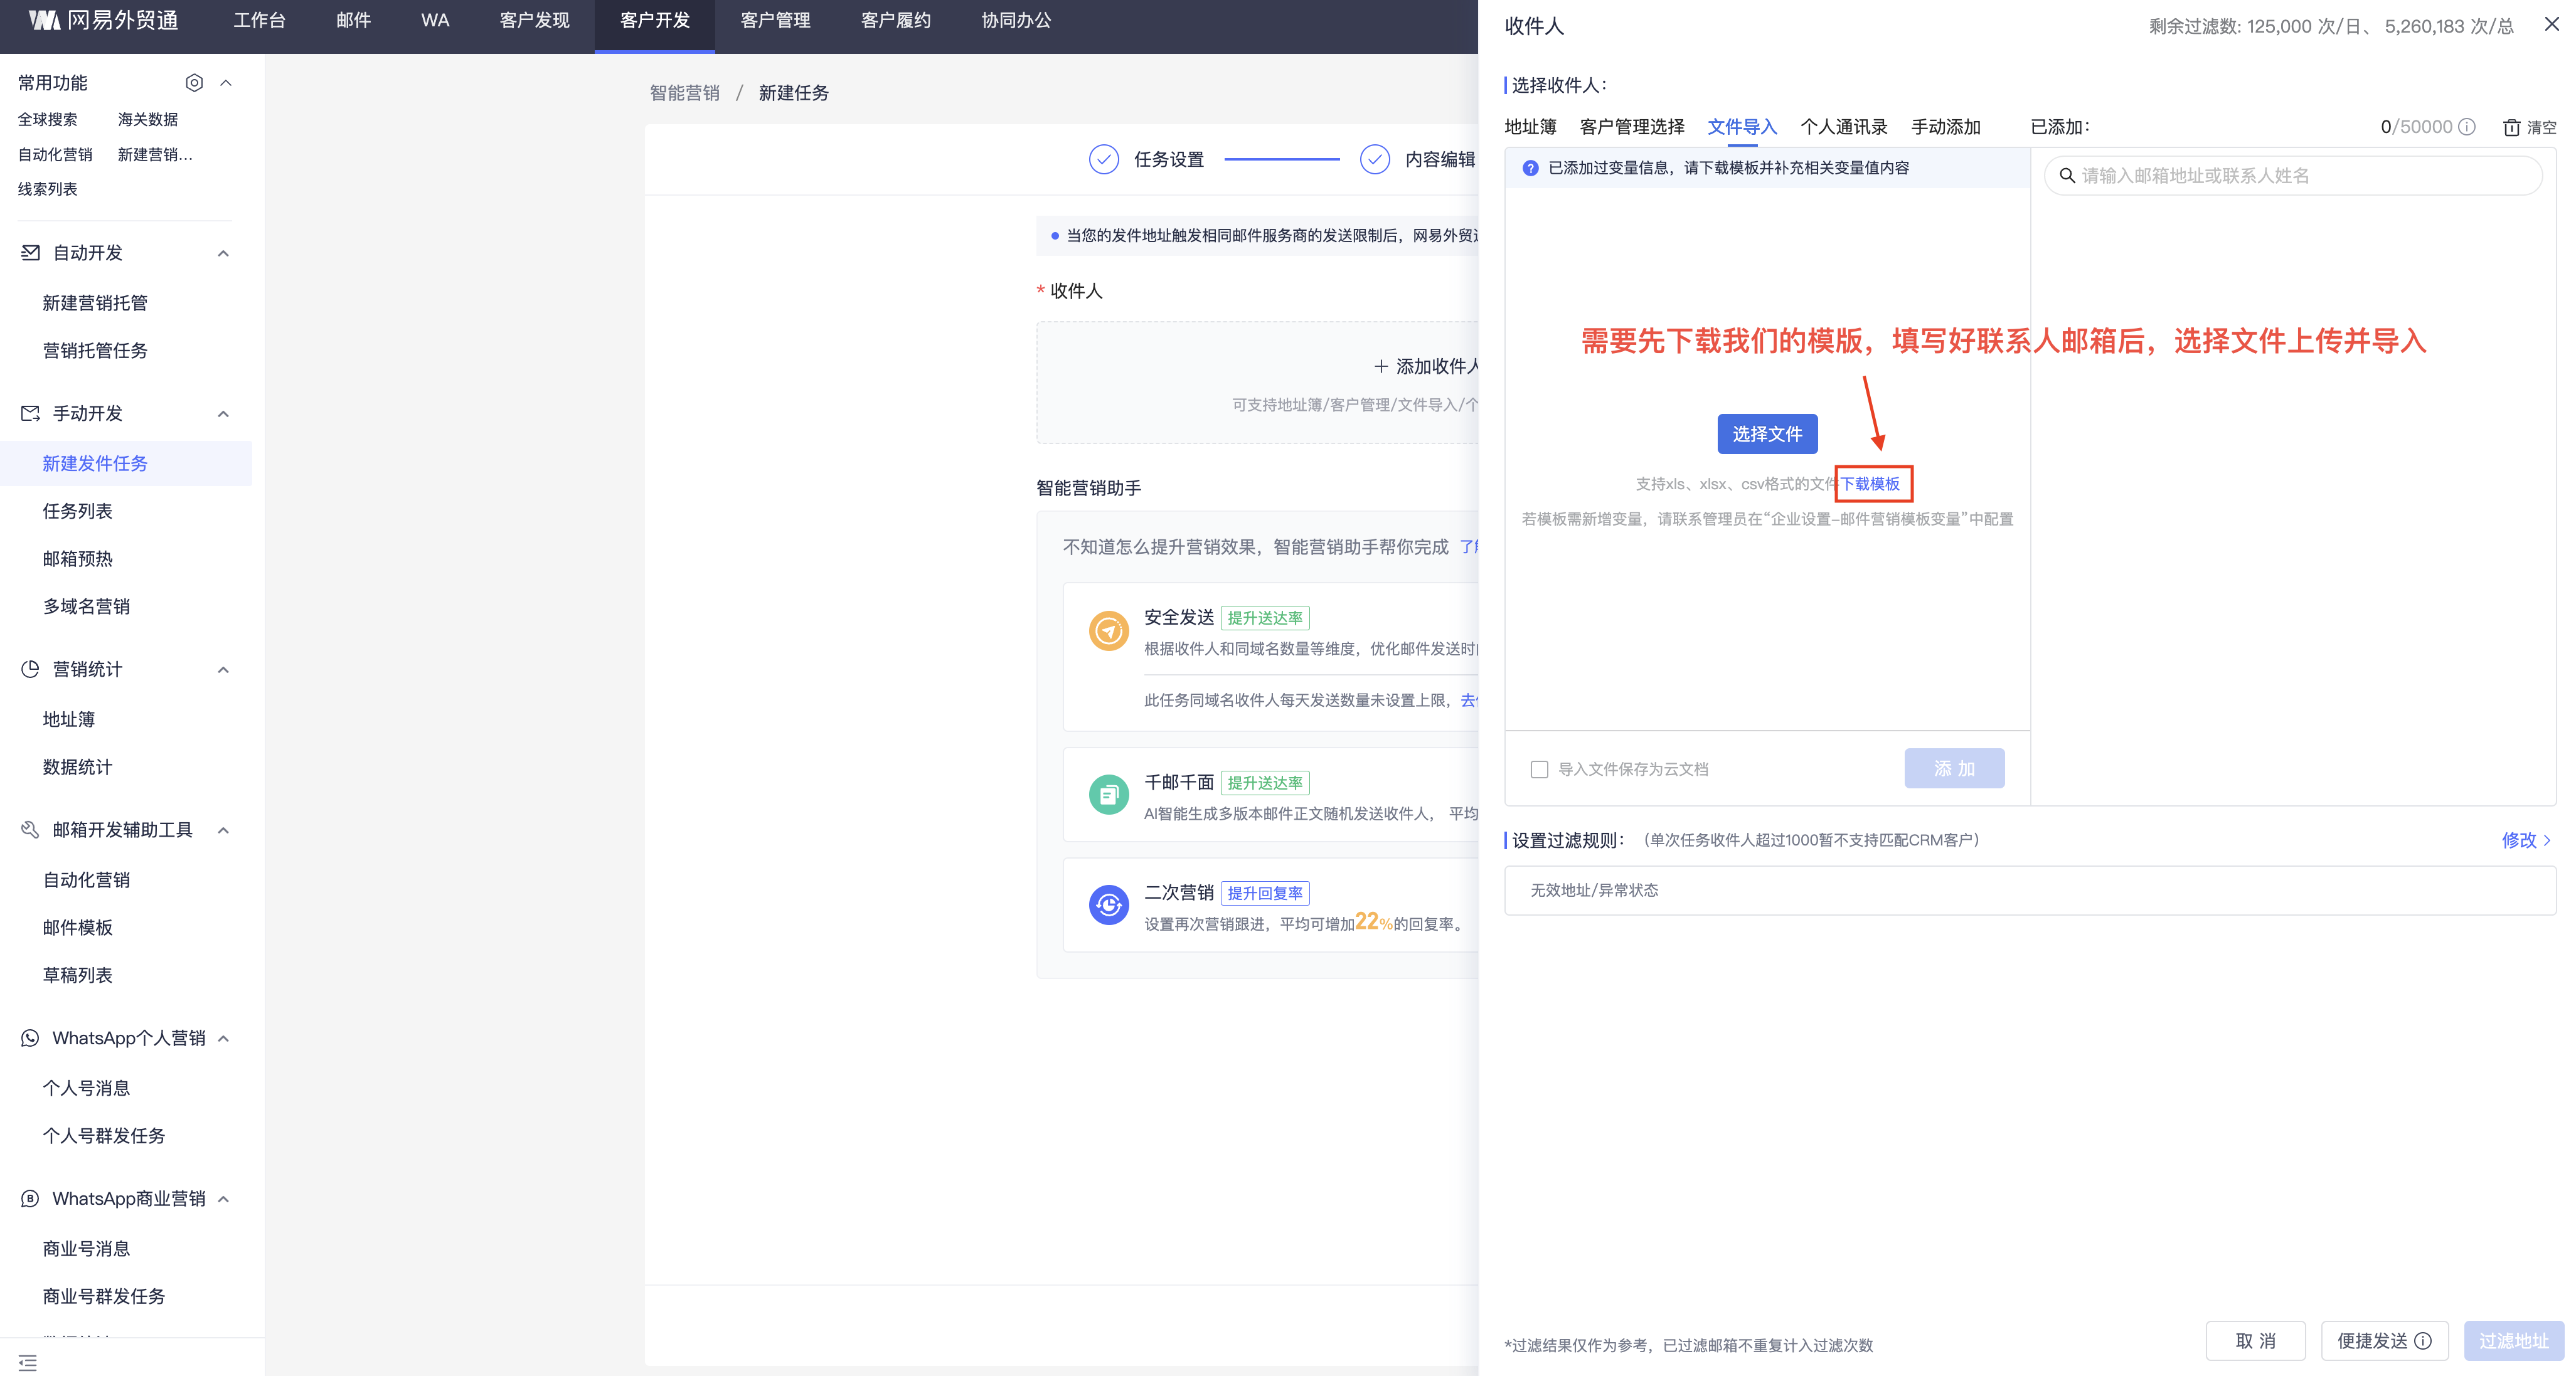Switch to the 手动添加 tab
The width and height of the screenshot is (2576, 1376).
[1945, 127]
